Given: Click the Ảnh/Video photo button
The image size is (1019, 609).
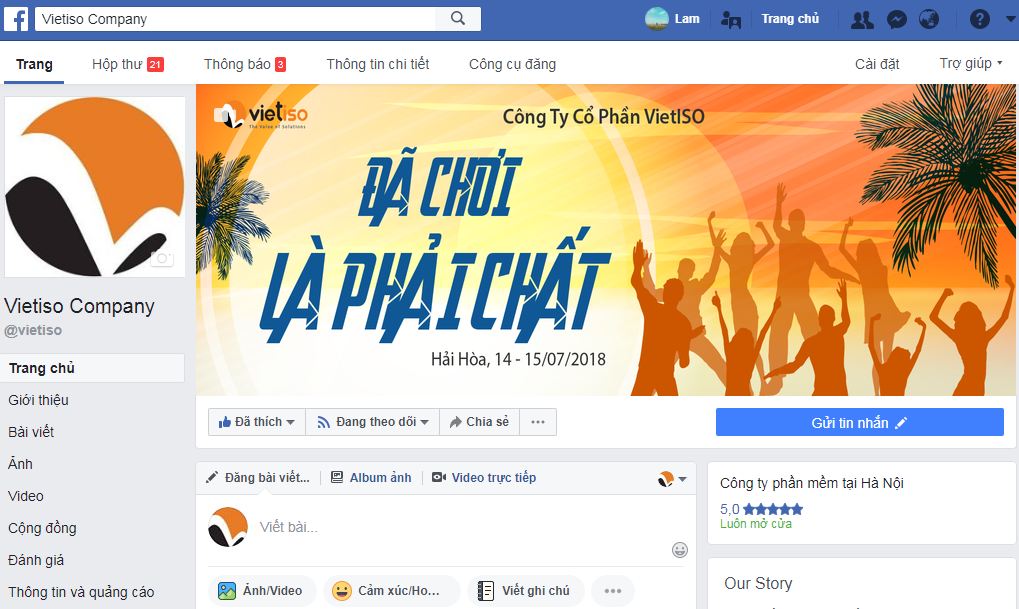Looking at the screenshot, I should click(x=261, y=591).
